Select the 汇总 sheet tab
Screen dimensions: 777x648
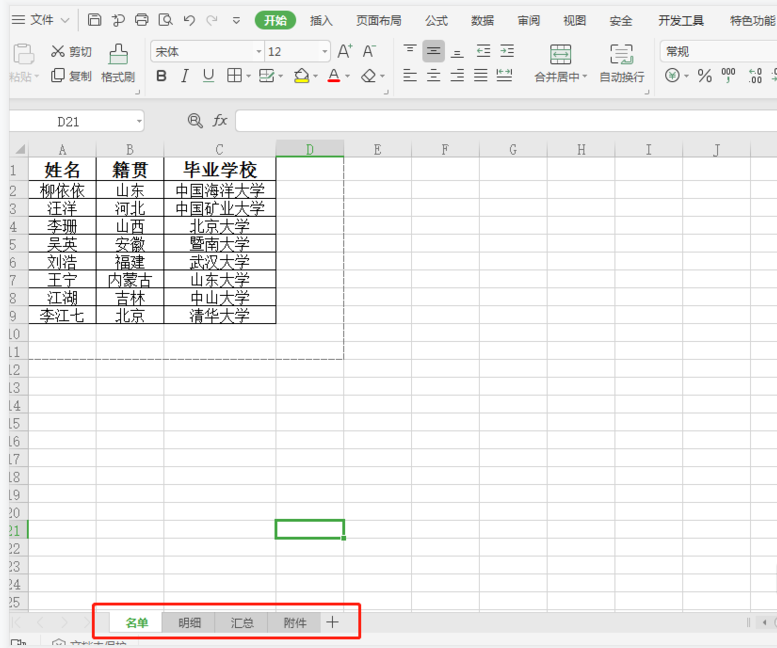pos(242,623)
